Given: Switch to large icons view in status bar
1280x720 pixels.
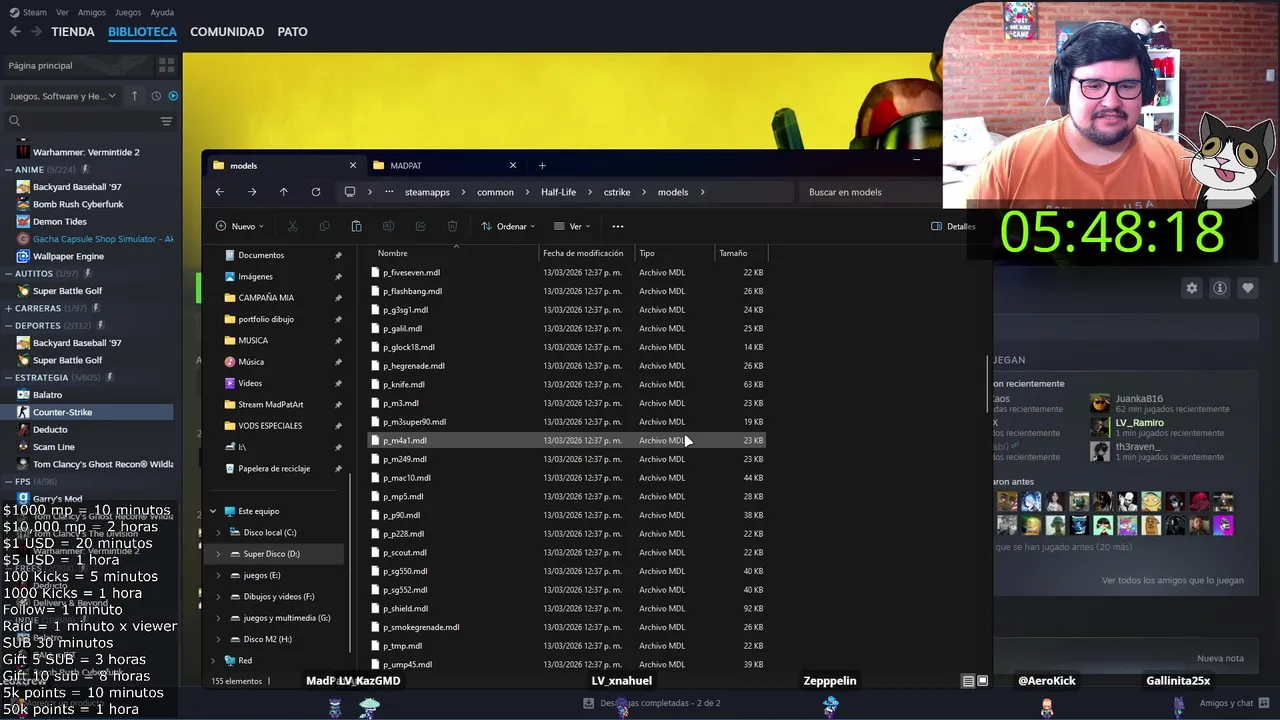Looking at the screenshot, I should (x=982, y=681).
